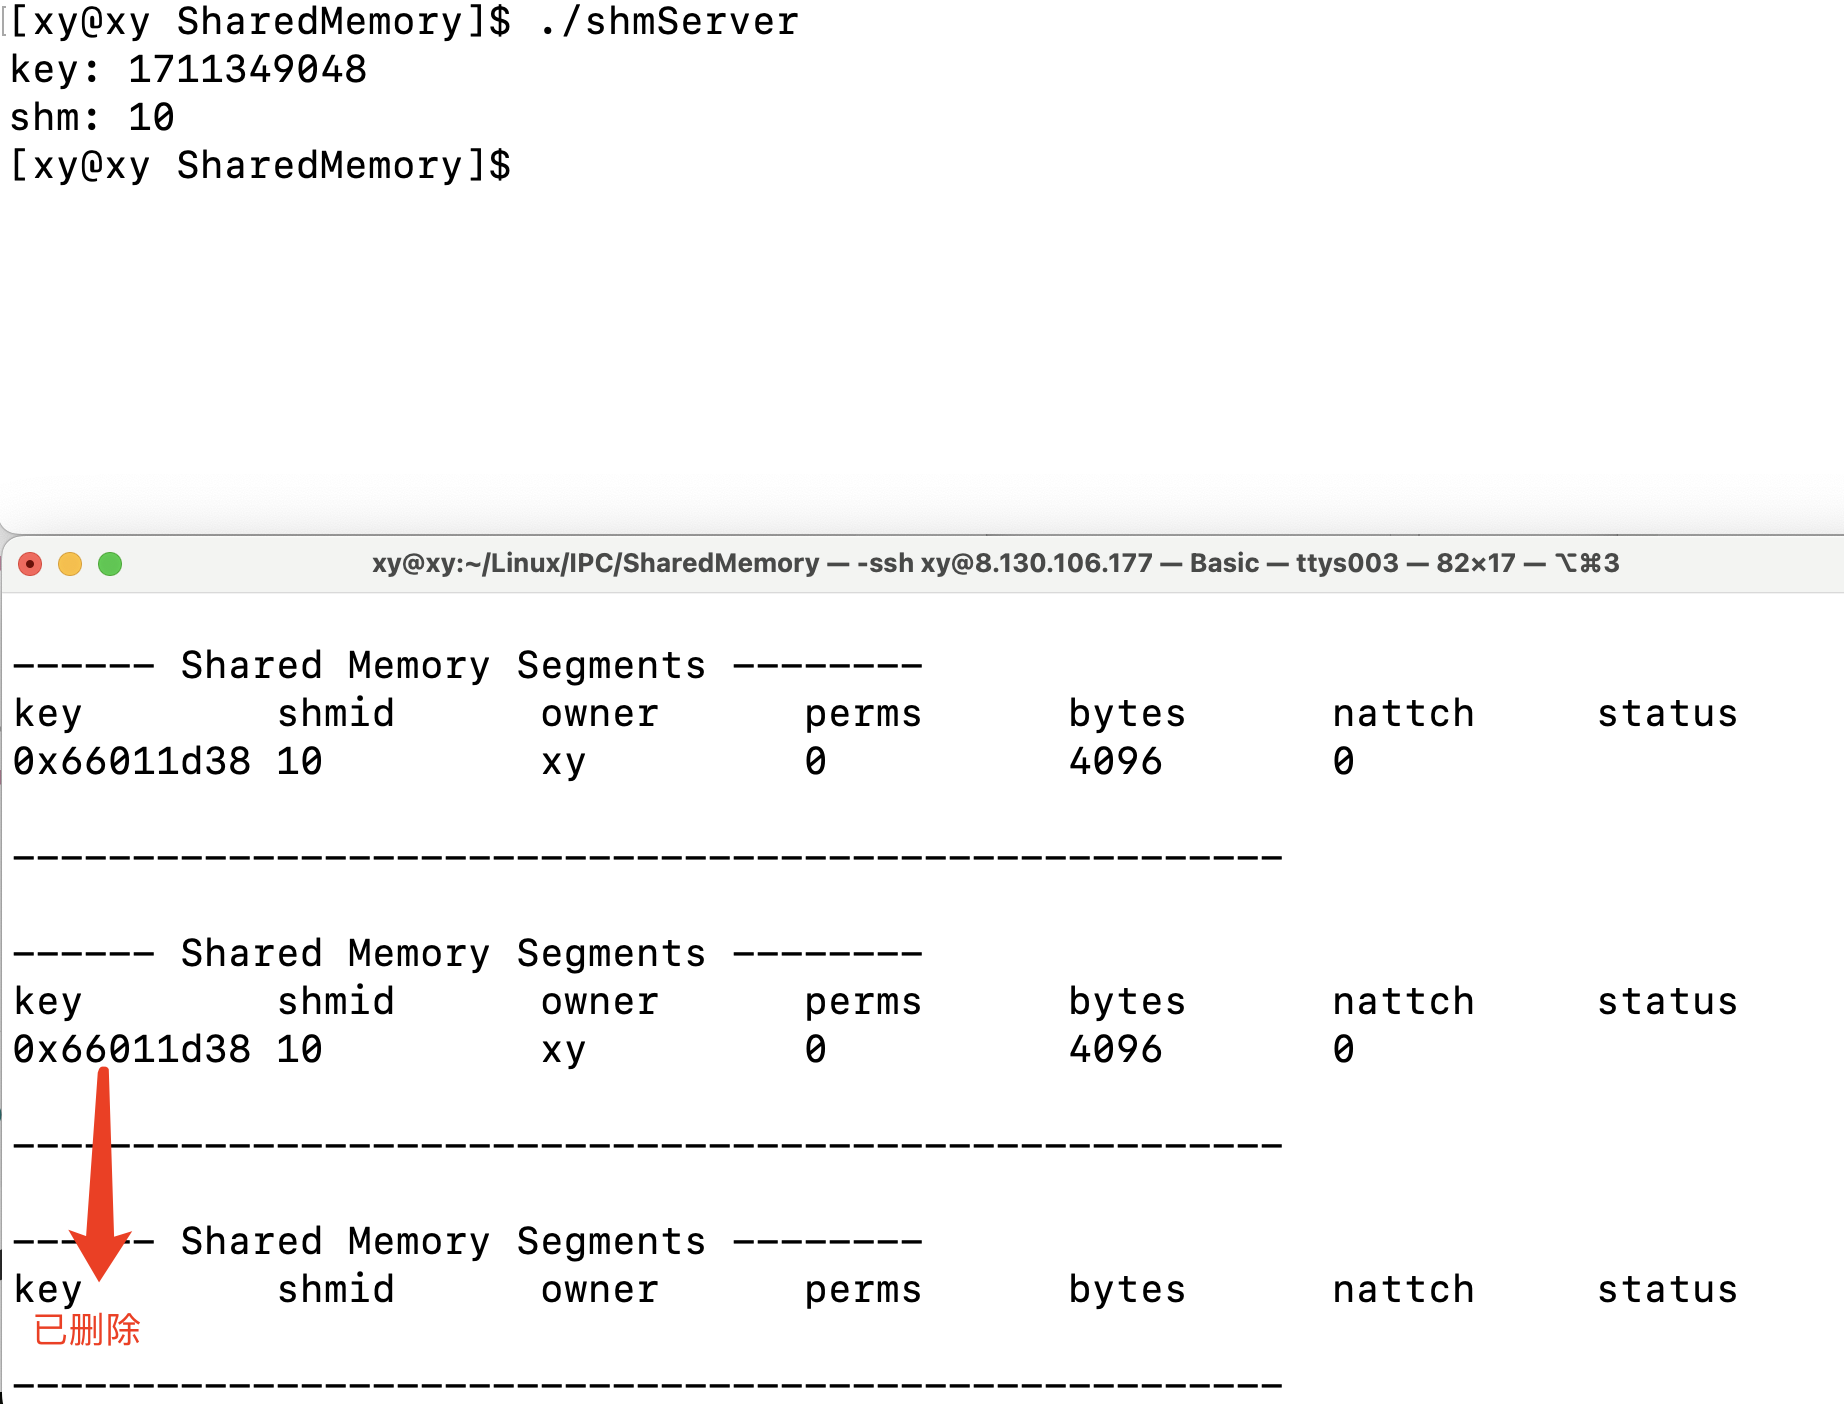
Task: Click key 0x66011d38 in the first table
Action: click(x=132, y=762)
